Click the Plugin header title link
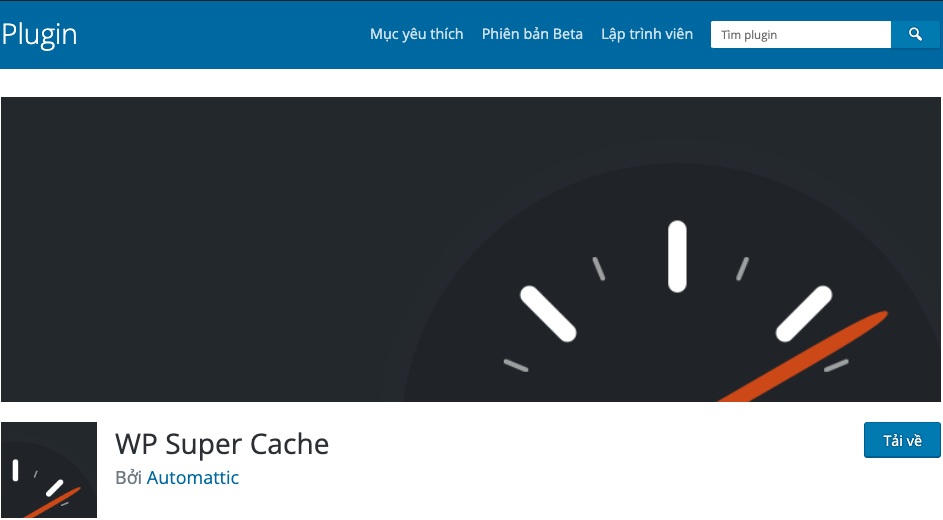This screenshot has width=943, height=520. (39, 34)
